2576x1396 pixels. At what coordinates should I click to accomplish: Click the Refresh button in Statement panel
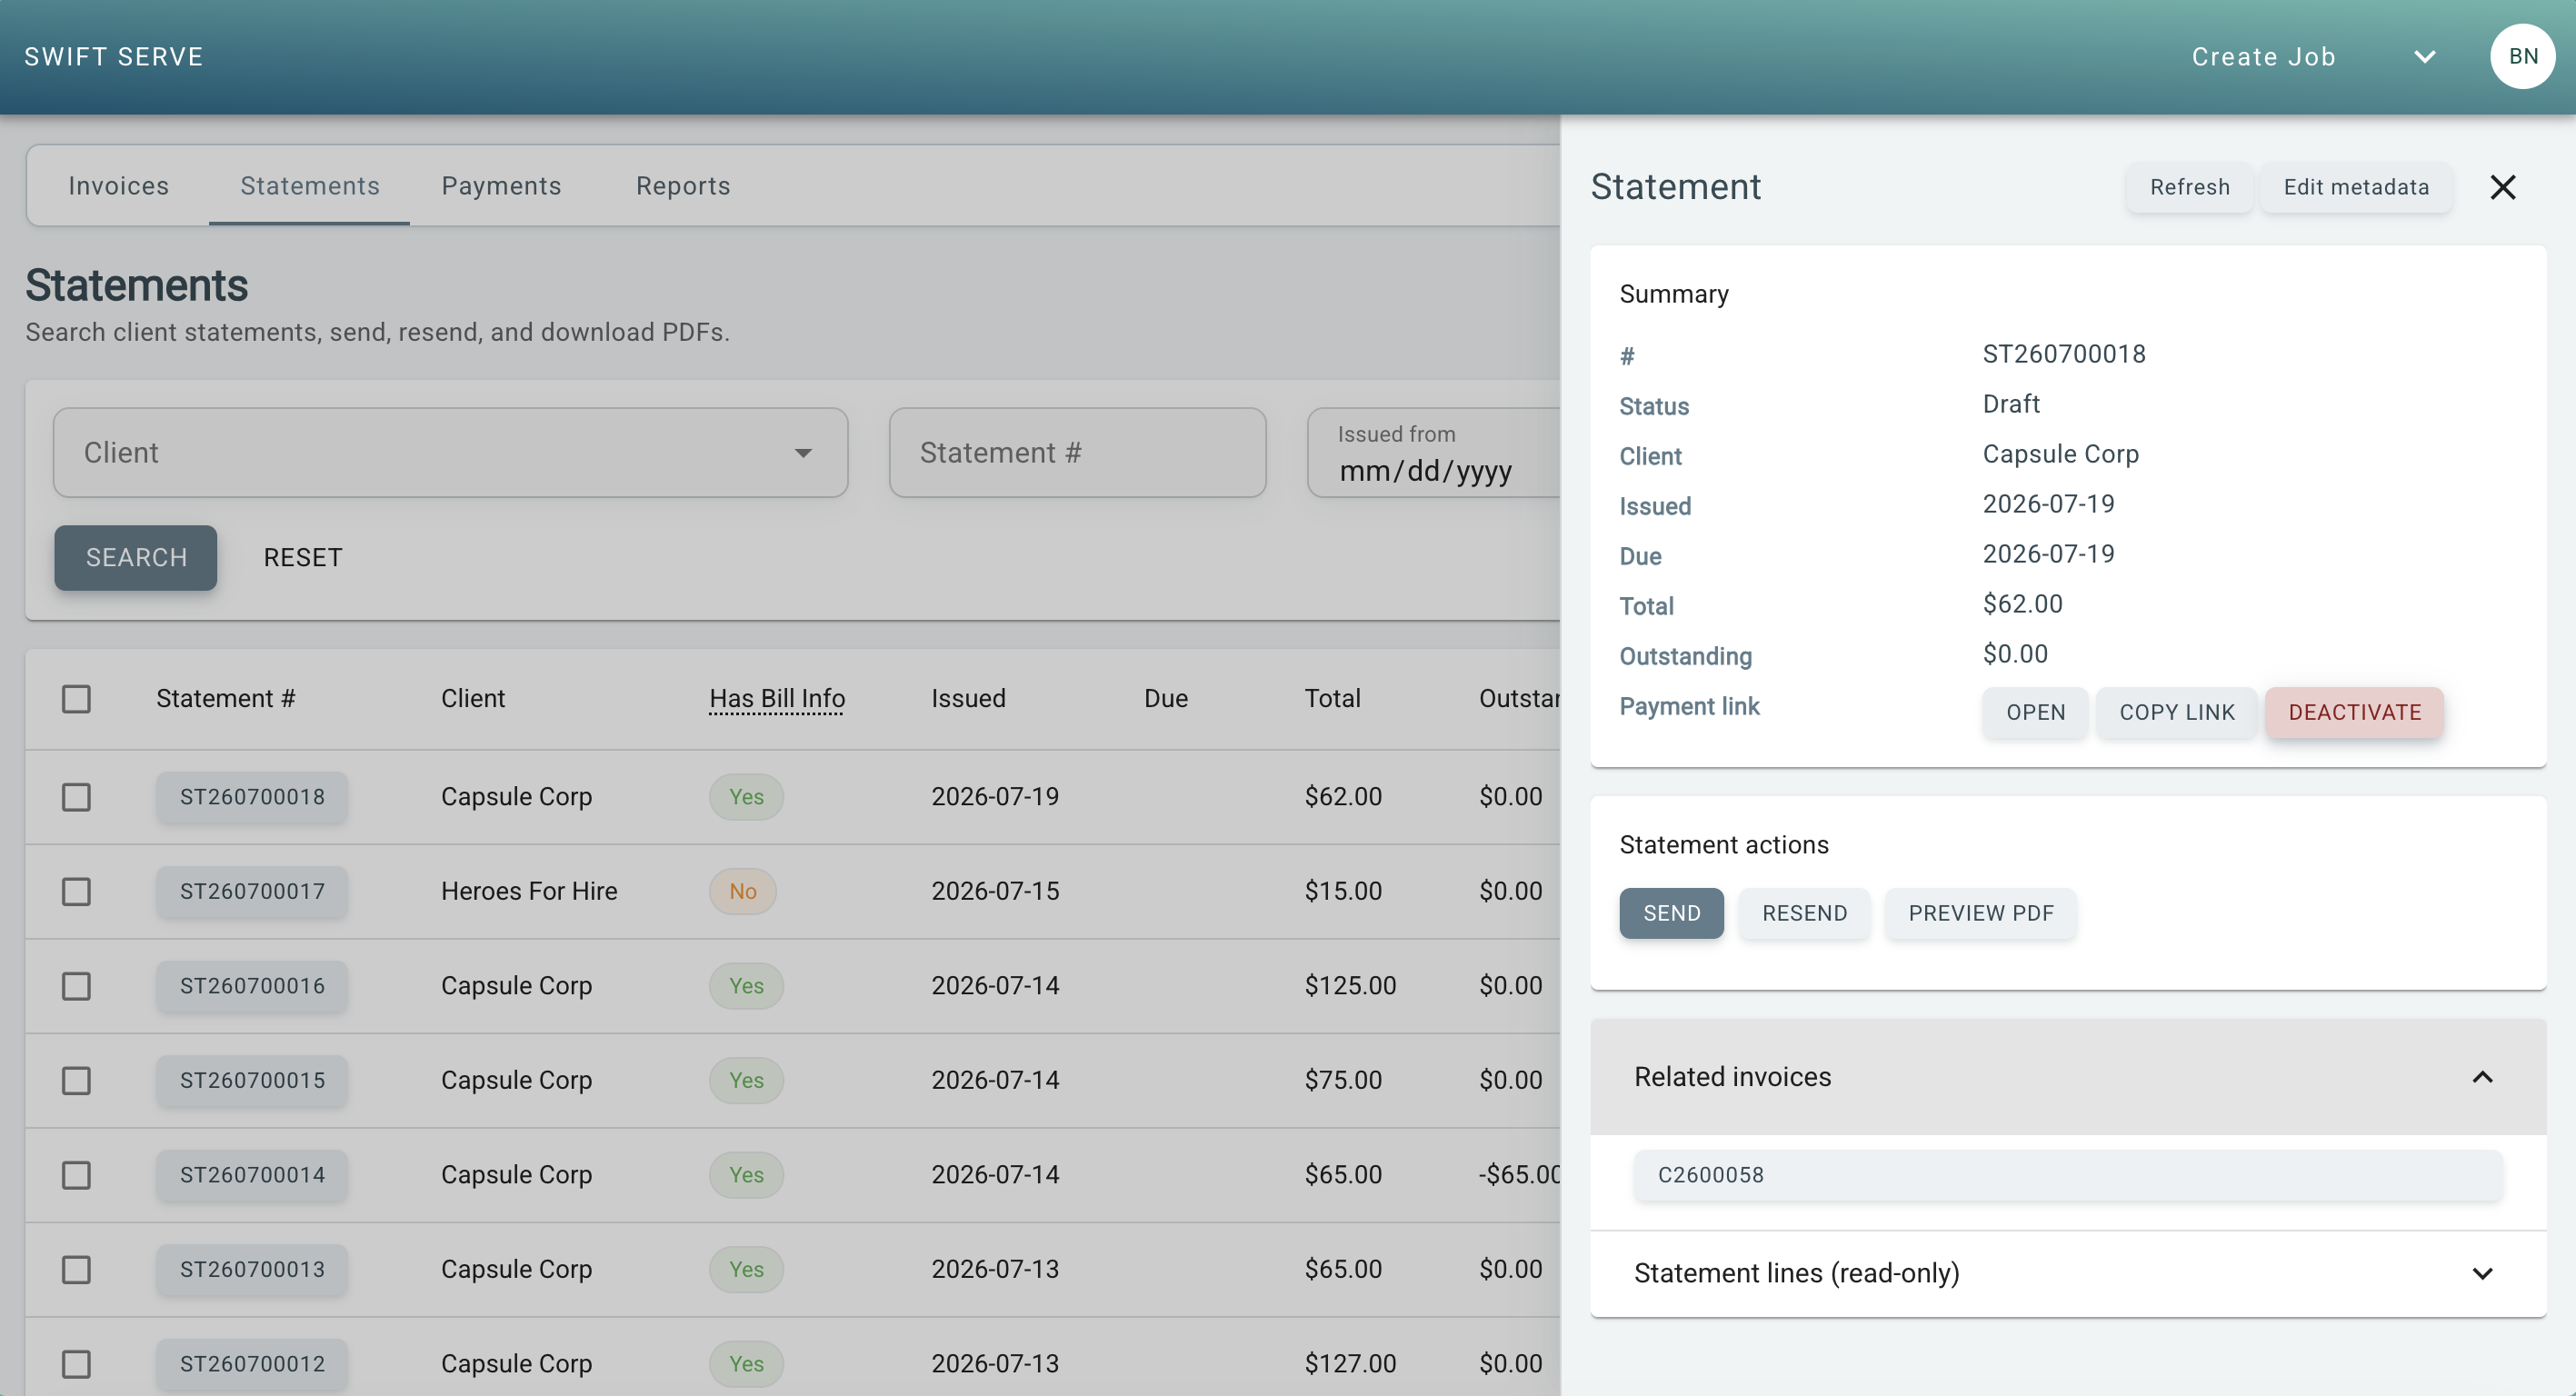point(2189,187)
